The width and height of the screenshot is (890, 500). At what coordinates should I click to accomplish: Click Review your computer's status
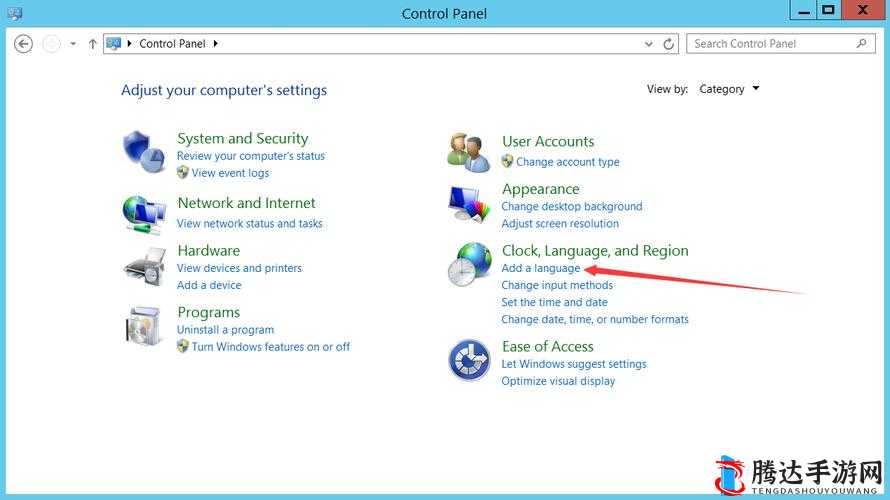coord(251,156)
